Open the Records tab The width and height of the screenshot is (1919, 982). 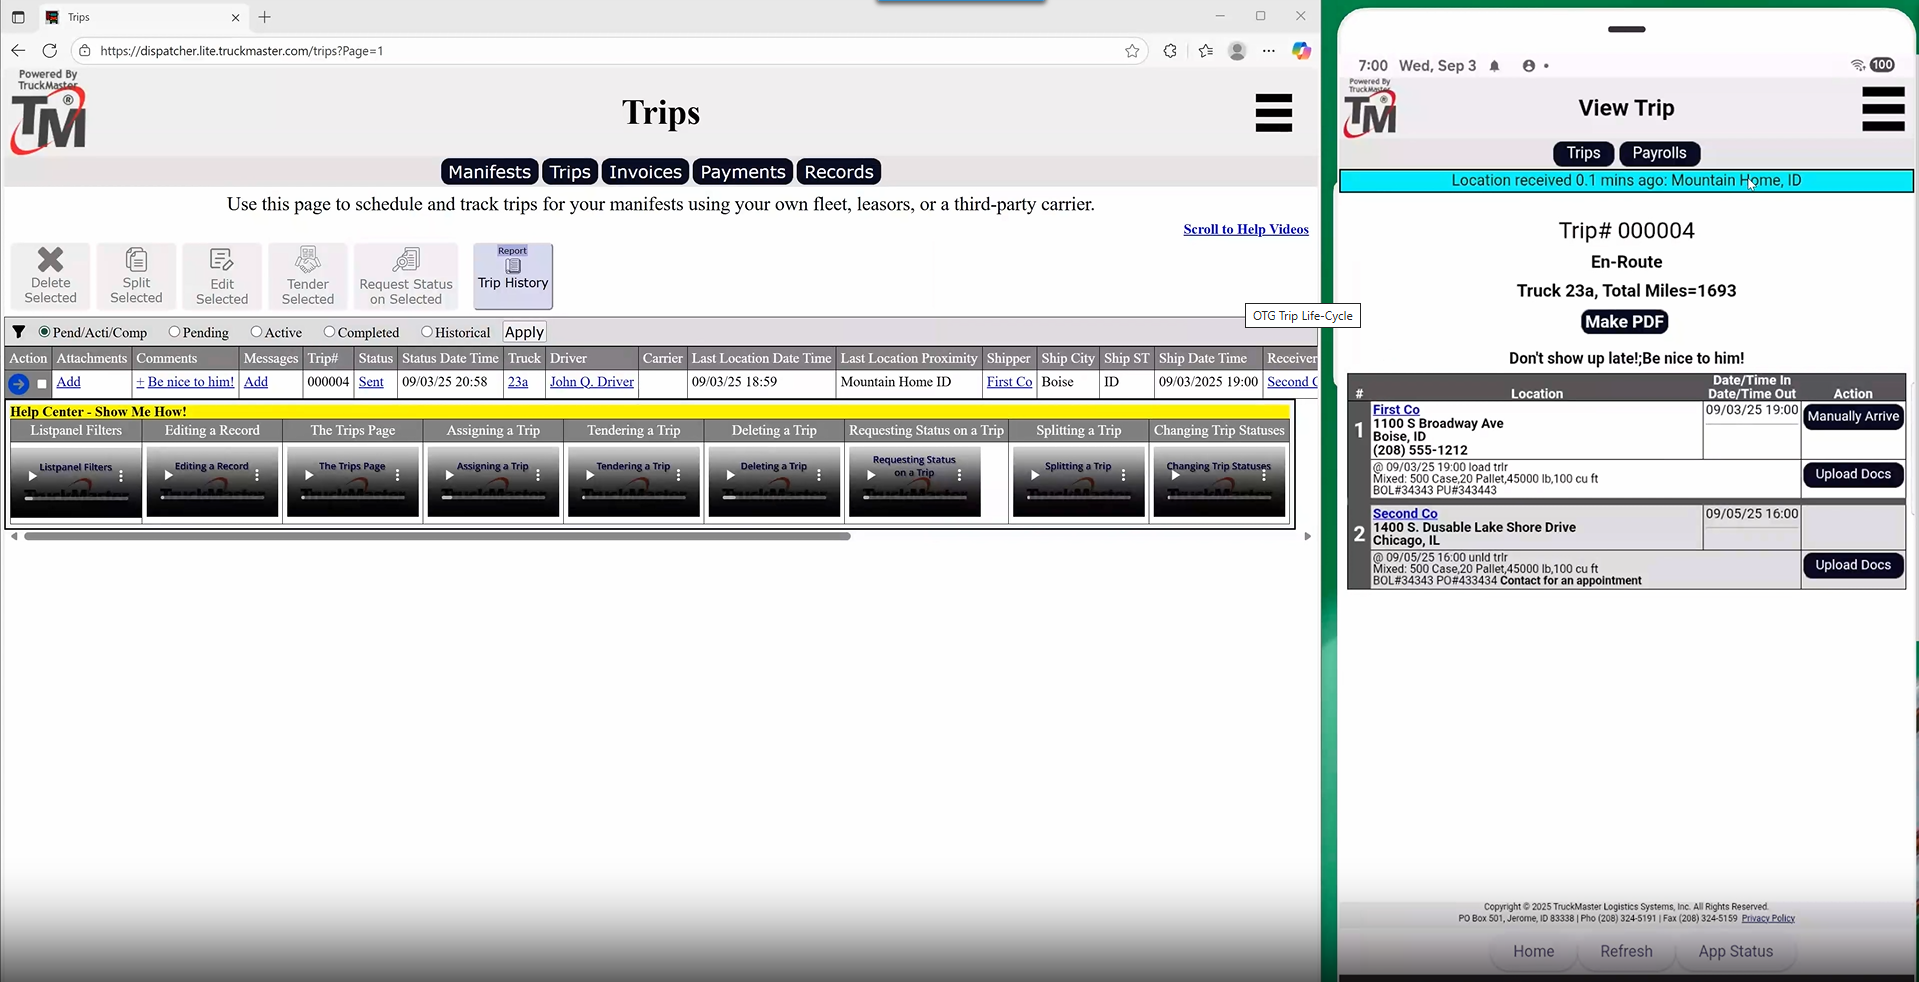click(839, 172)
